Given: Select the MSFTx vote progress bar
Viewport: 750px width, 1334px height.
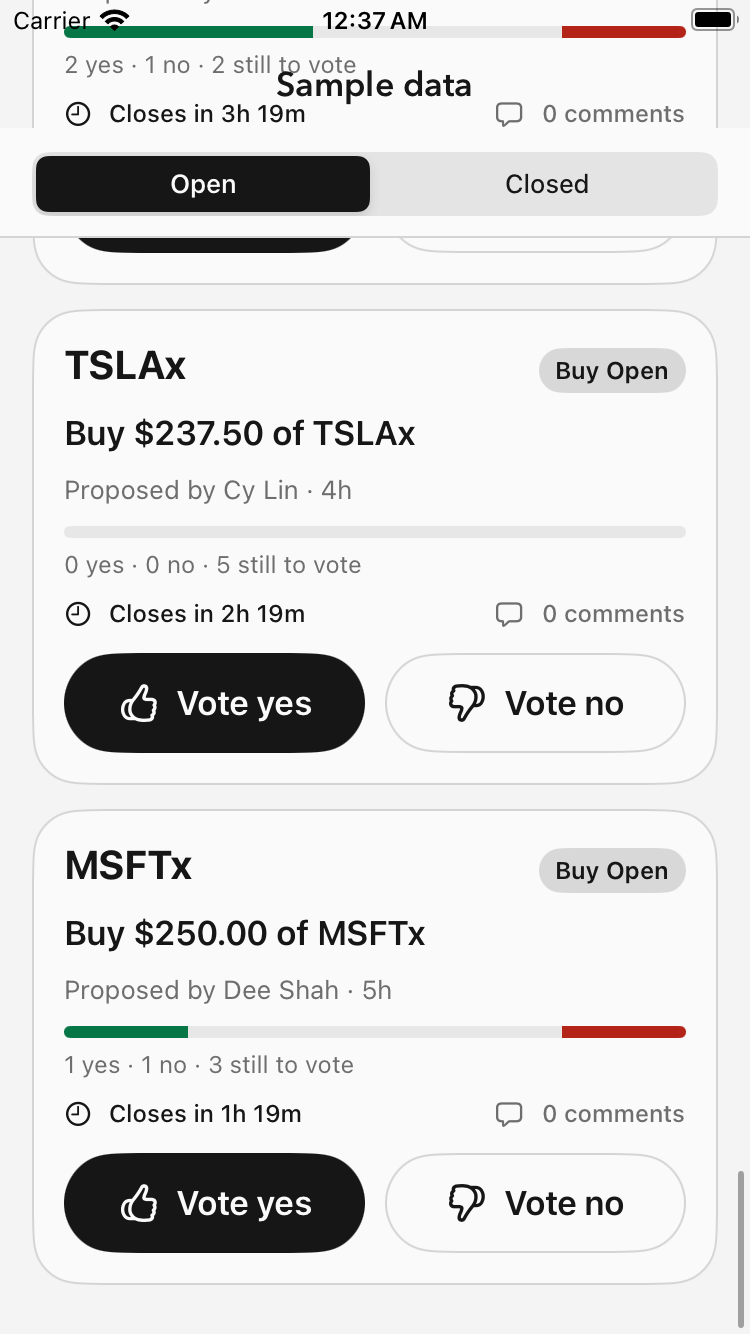Looking at the screenshot, I should pos(375,1032).
